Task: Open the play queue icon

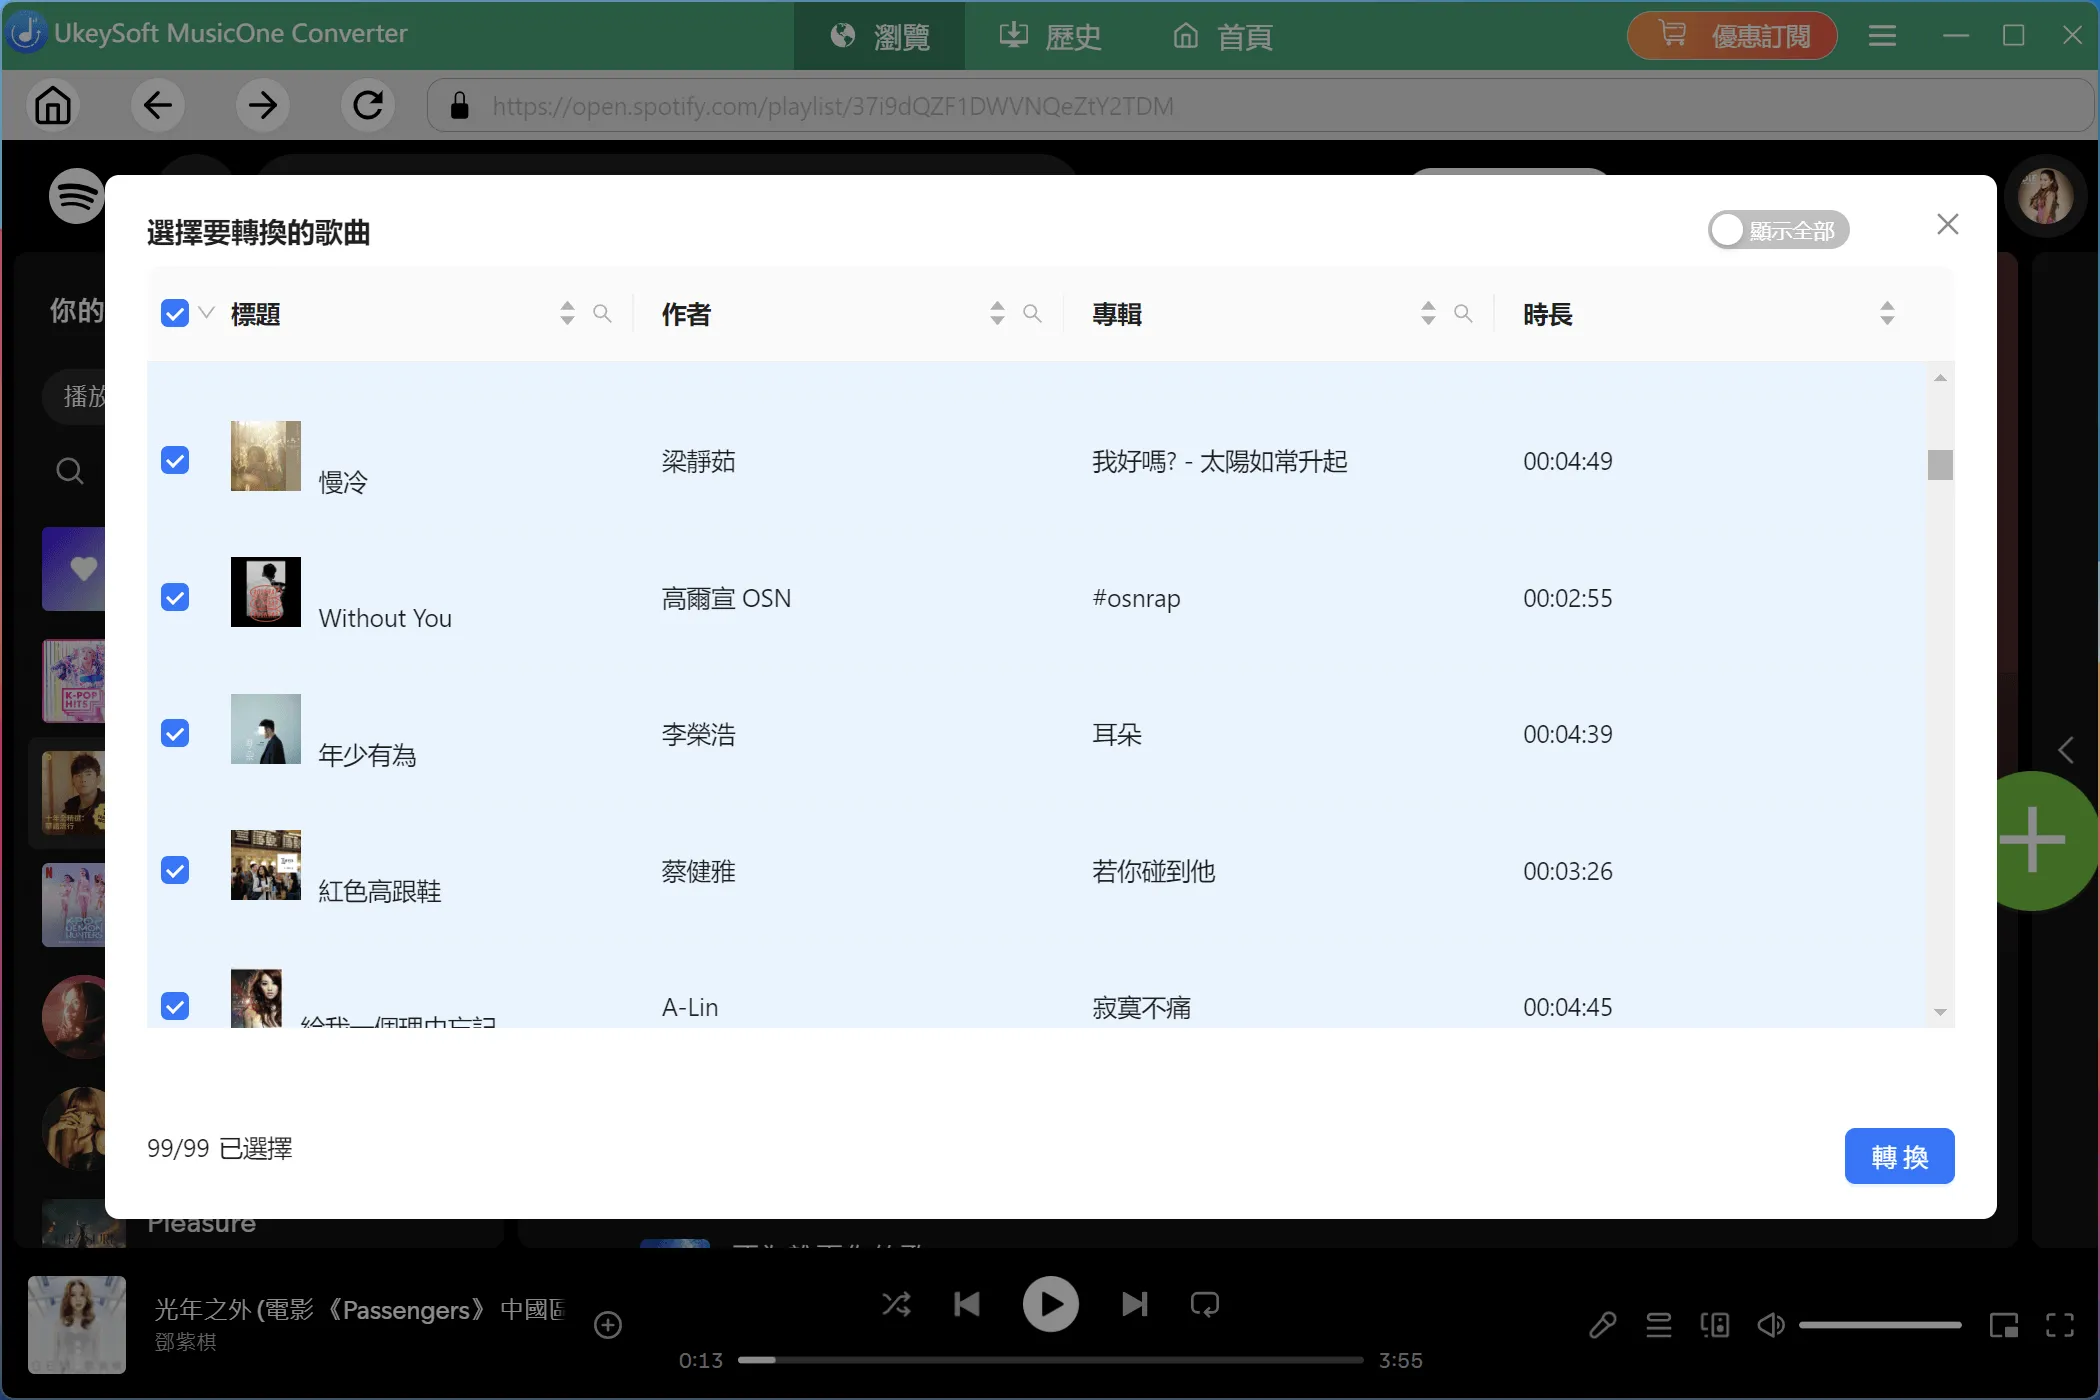Action: tap(1659, 1325)
